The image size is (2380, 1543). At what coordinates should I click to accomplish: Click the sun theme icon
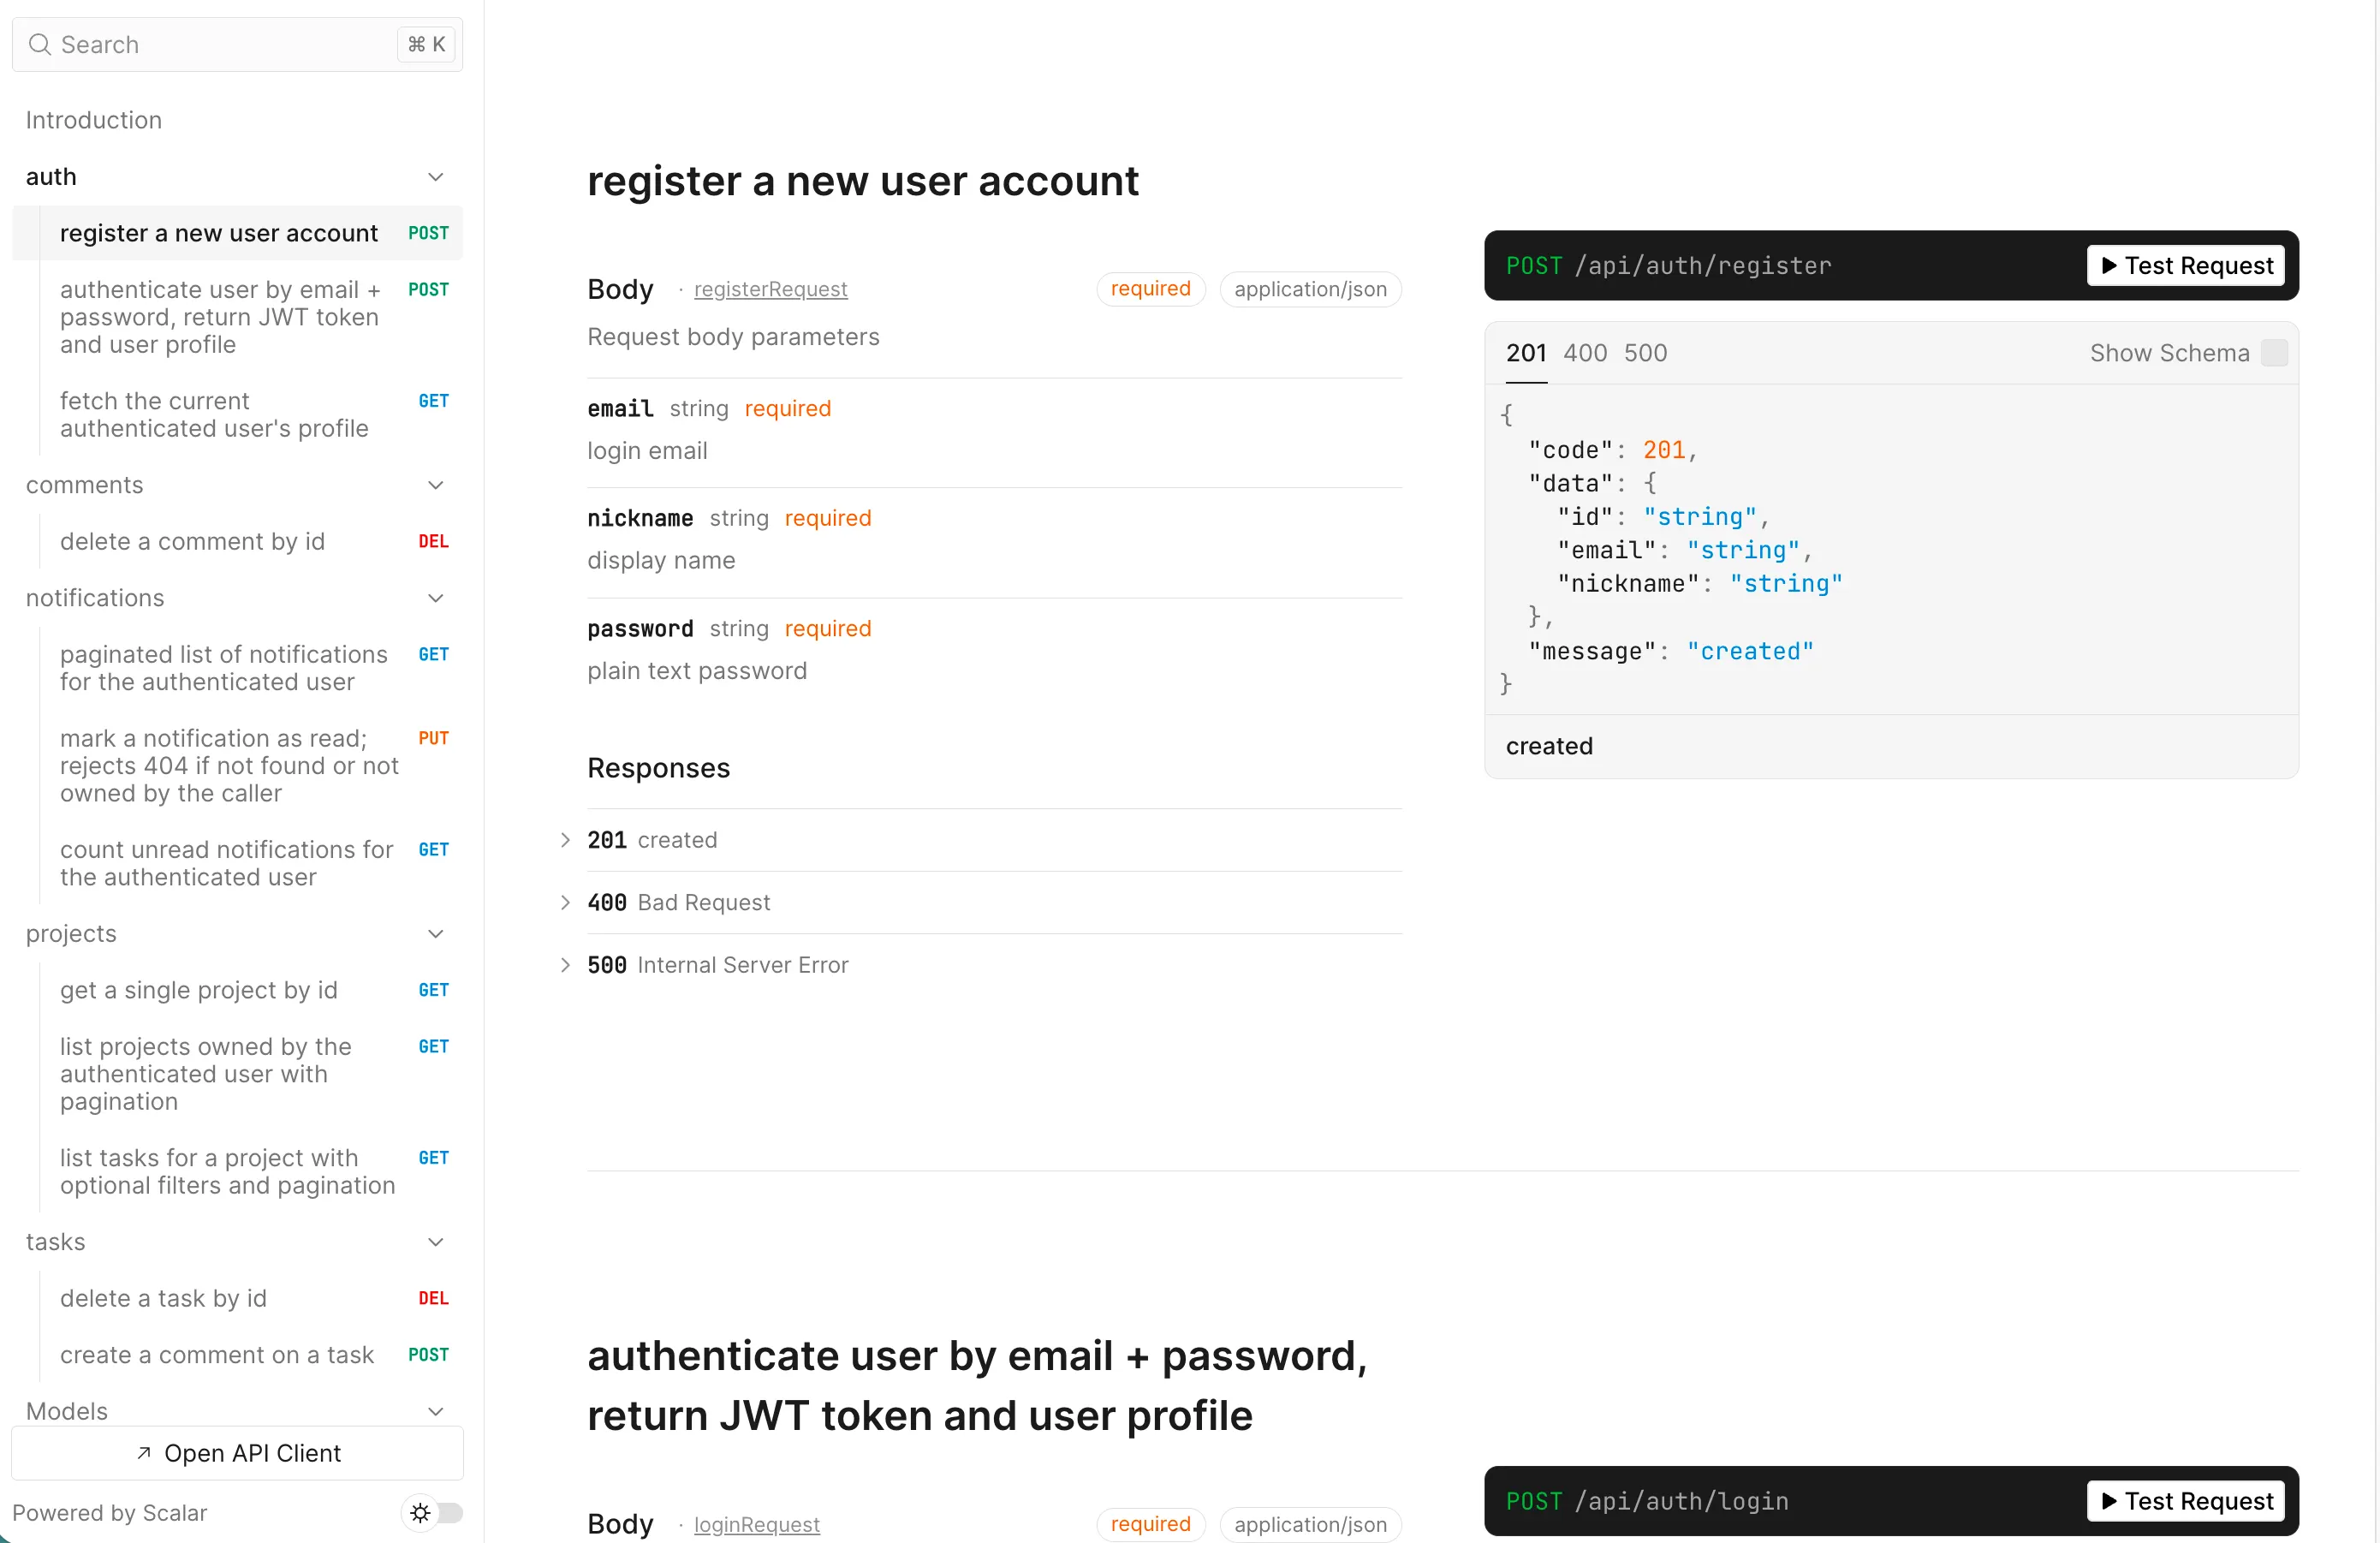(420, 1513)
